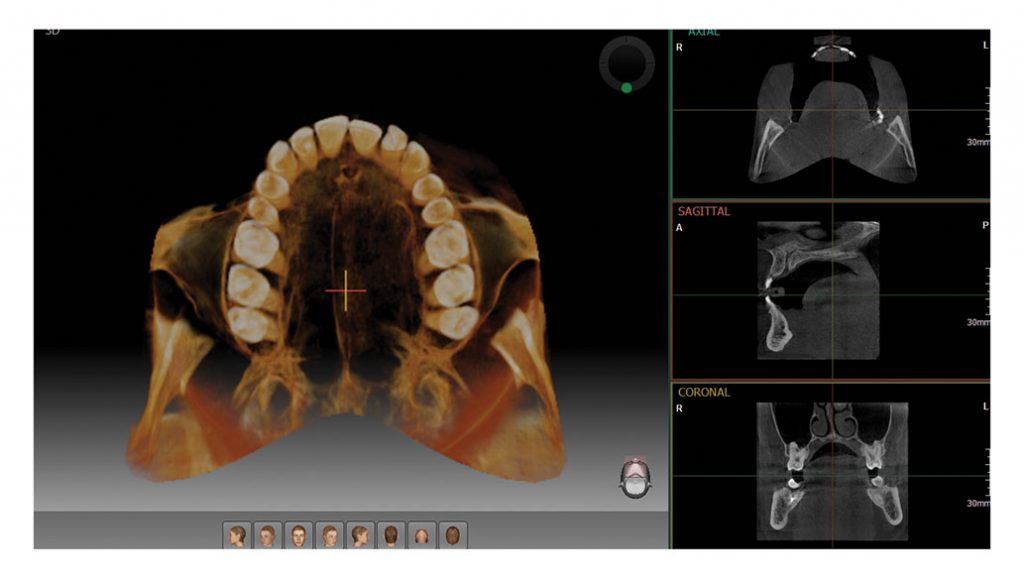The image size is (1024, 580).
Task: Select the SAGITTAL view label
Action: (705, 212)
